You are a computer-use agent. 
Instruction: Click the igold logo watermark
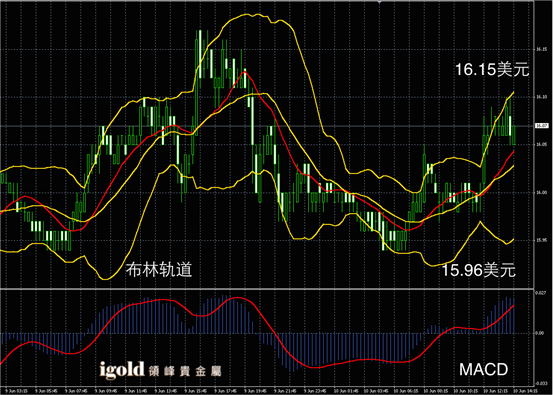pyautogui.click(x=122, y=370)
